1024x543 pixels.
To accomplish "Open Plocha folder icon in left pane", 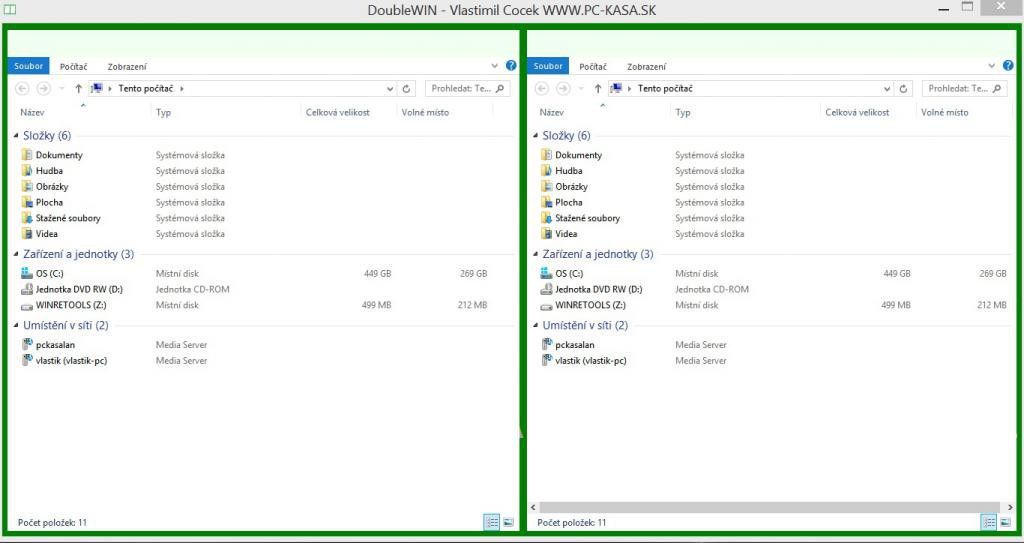I will [27, 202].
